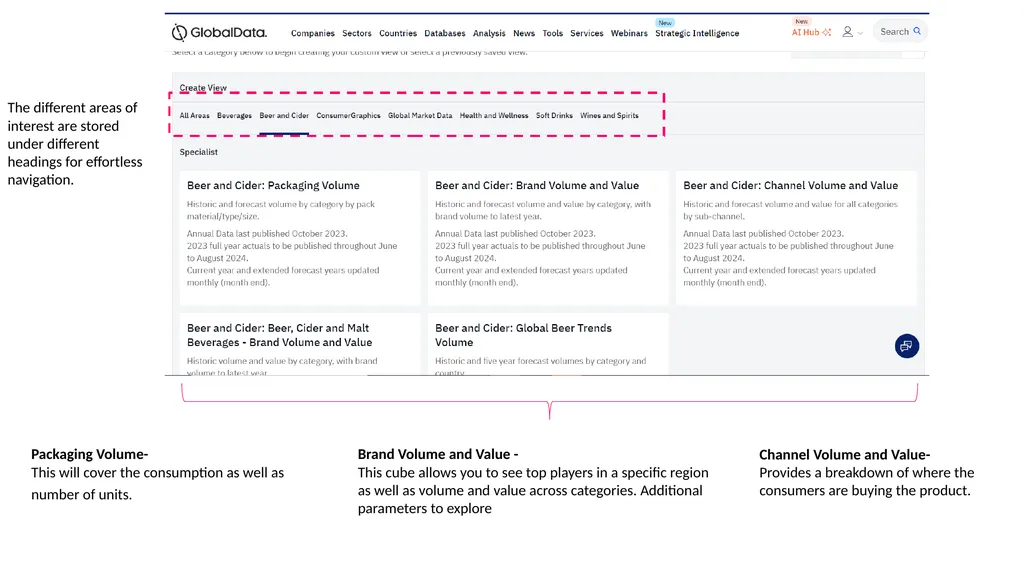This screenshot has height=575, width=1024.
Task: Open the Countries menu
Action: click(398, 33)
